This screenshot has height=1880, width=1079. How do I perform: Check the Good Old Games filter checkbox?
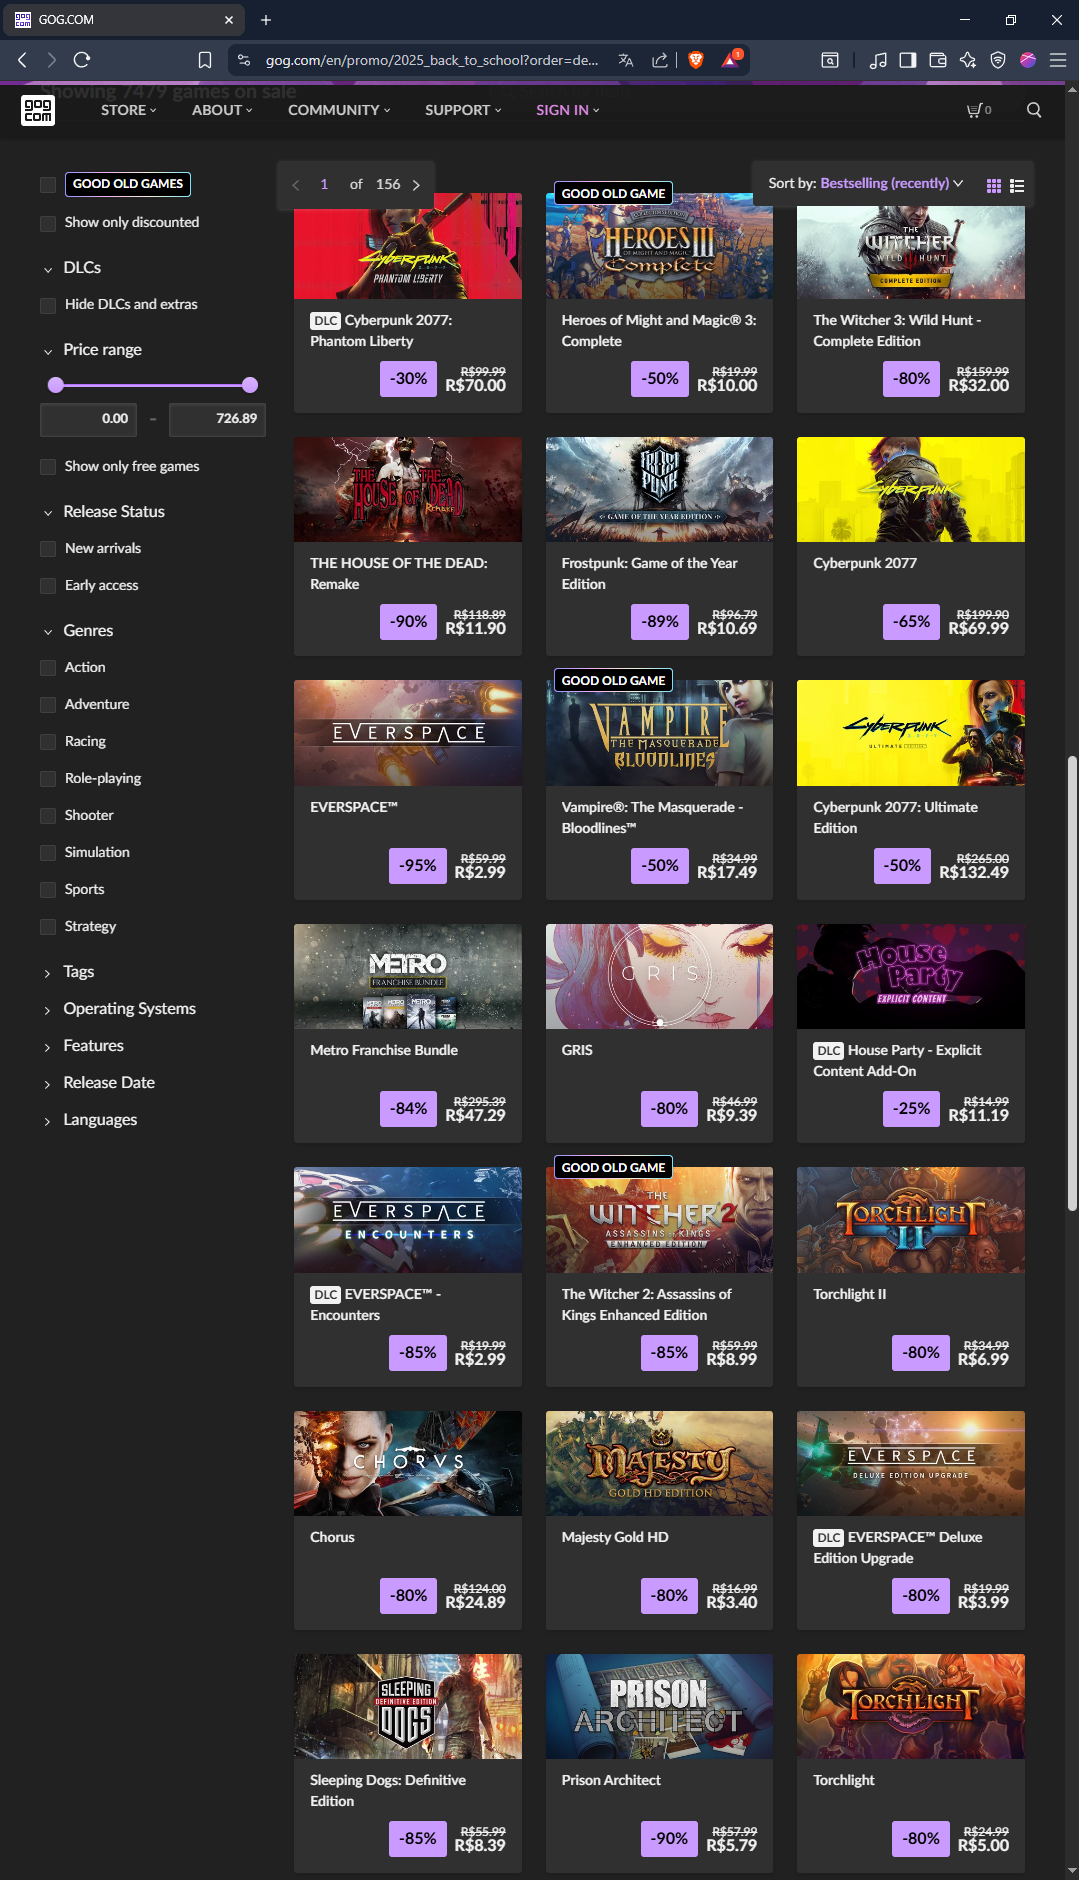pyautogui.click(x=48, y=185)
